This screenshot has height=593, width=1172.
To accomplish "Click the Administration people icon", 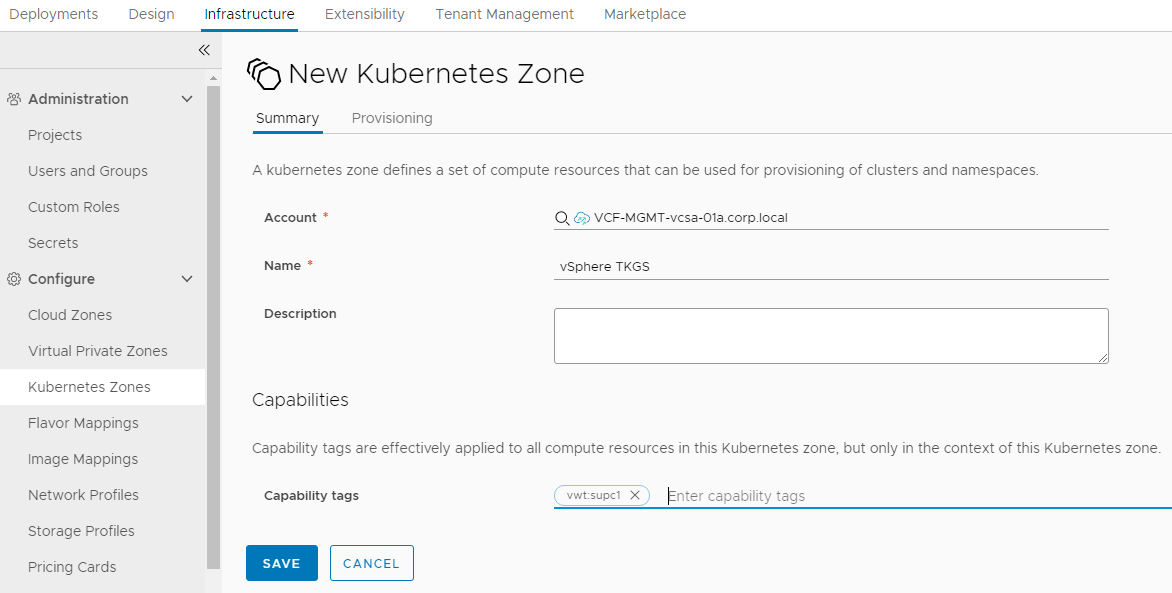I will click(x=13, y=99).
